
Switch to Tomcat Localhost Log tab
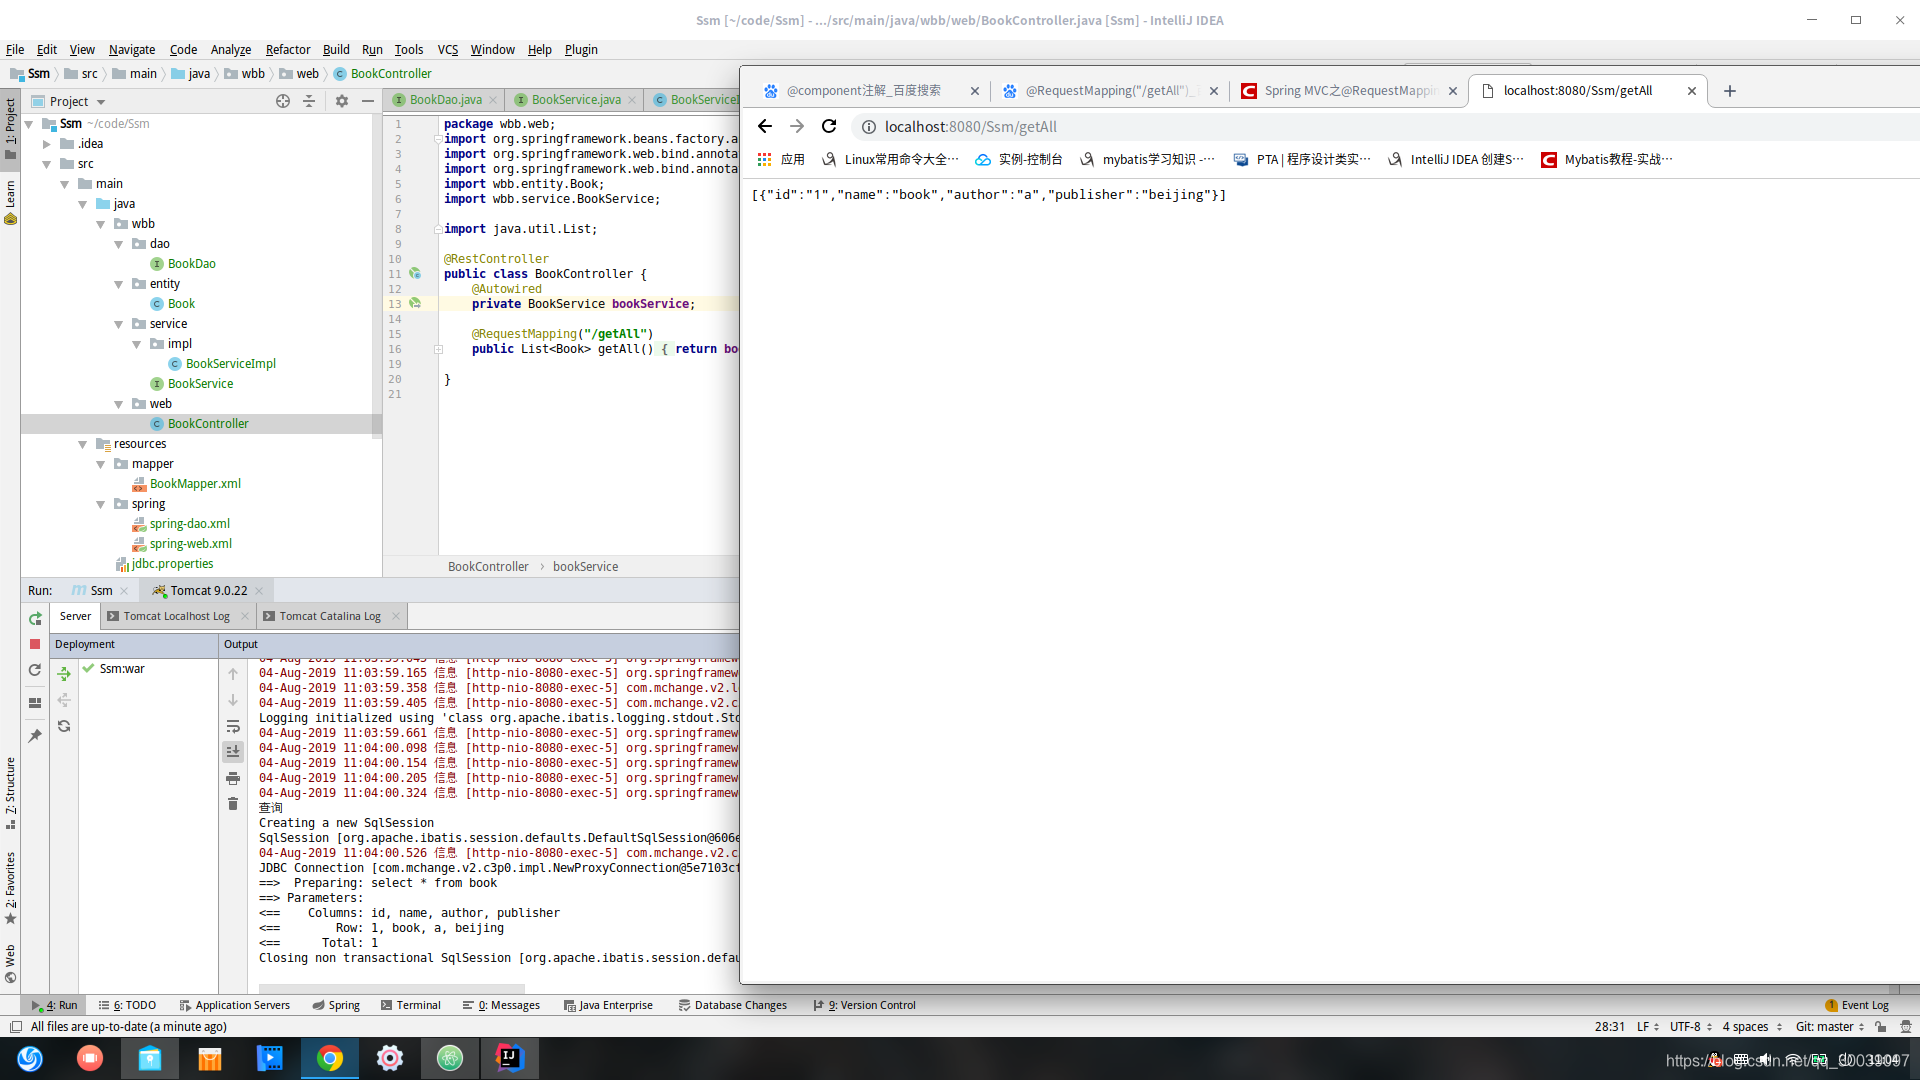tap(177, 617)
